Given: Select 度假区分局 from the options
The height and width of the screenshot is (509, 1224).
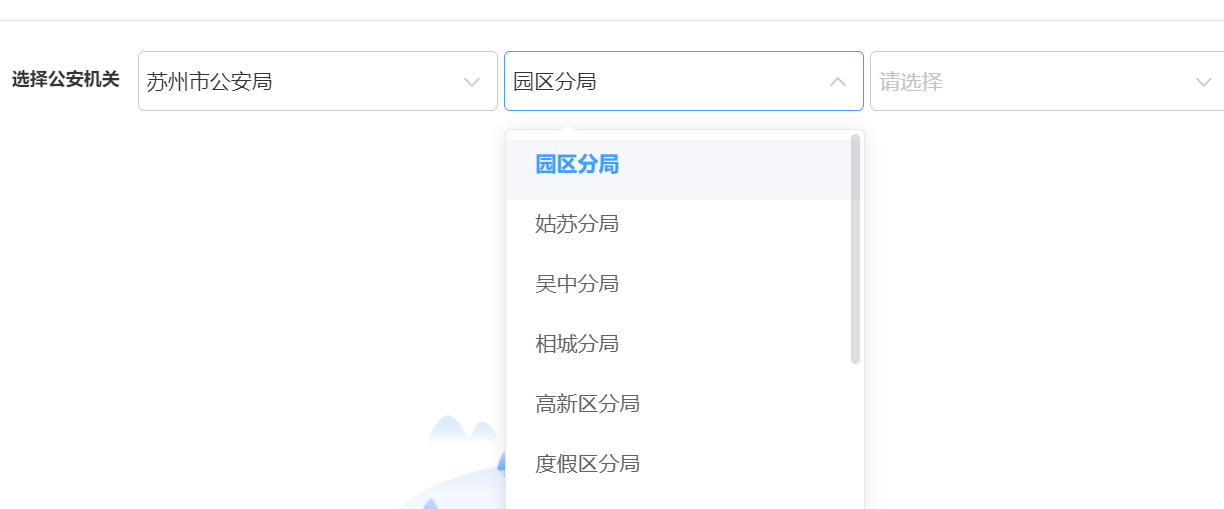Looking at the screenshot, I should click(587, 464).
